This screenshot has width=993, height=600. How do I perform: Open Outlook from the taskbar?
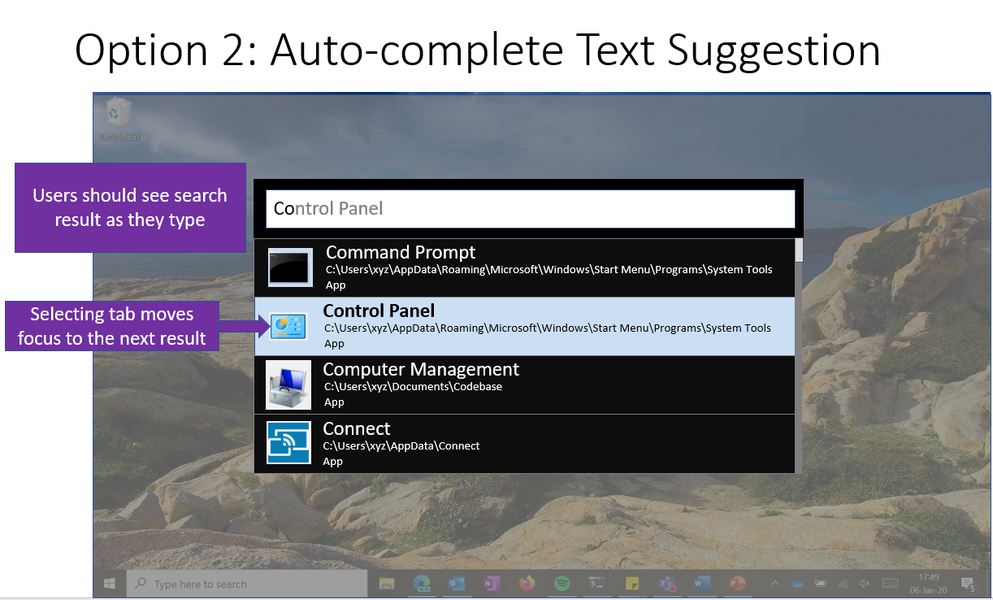click(x=456, y=584)
